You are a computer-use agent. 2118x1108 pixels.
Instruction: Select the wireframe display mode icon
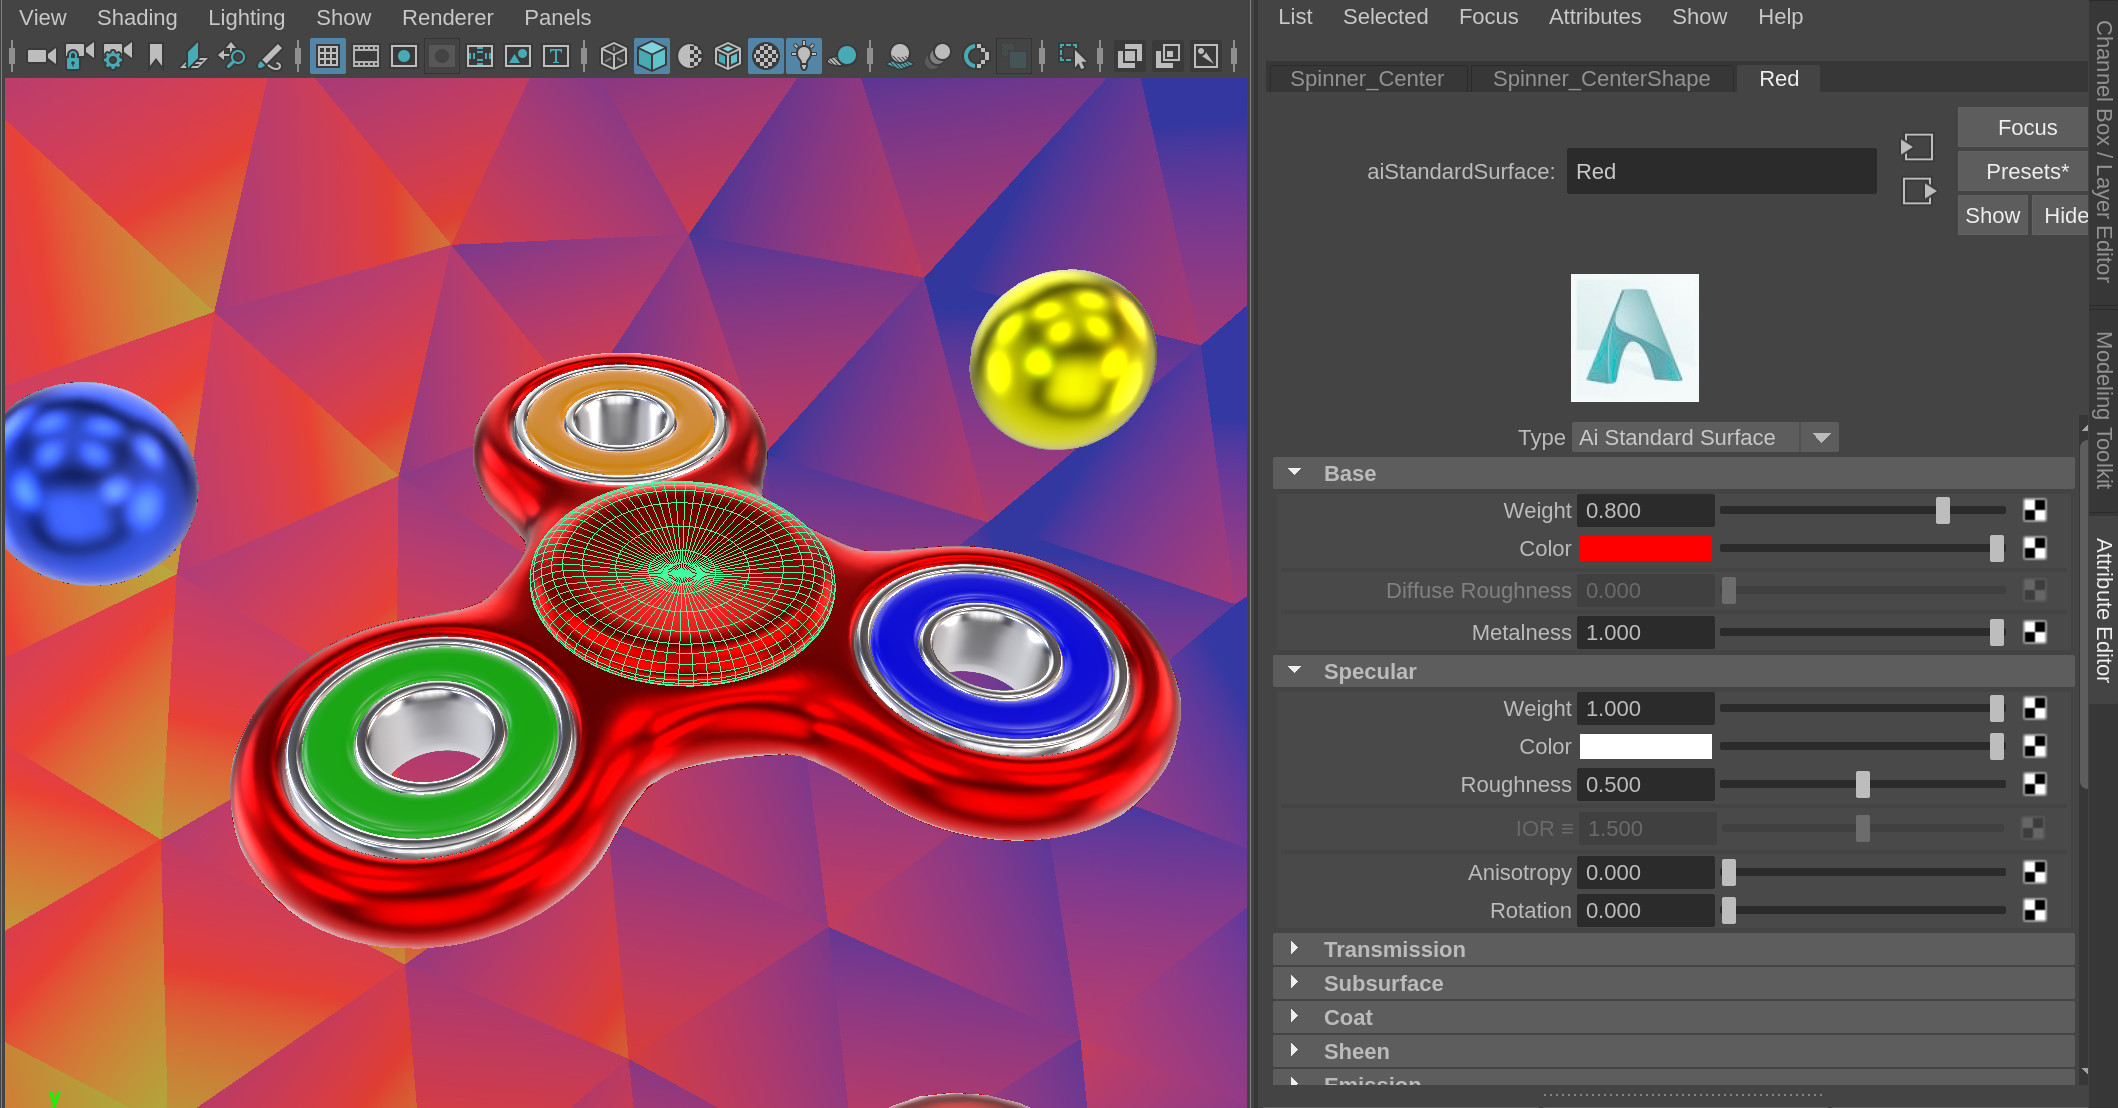[x=614, y=56]
